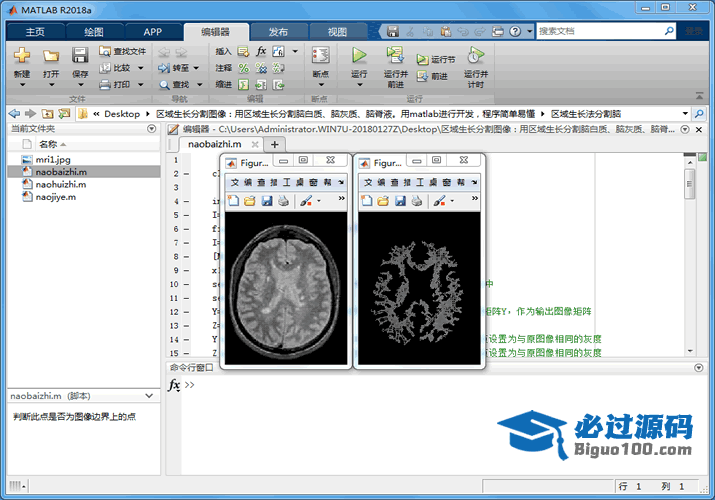Go back with the blue left arrow in address bar
Image resolution: width=715 pixels, height=500 pixels.
pyautogui.click(x=14, y=113)
